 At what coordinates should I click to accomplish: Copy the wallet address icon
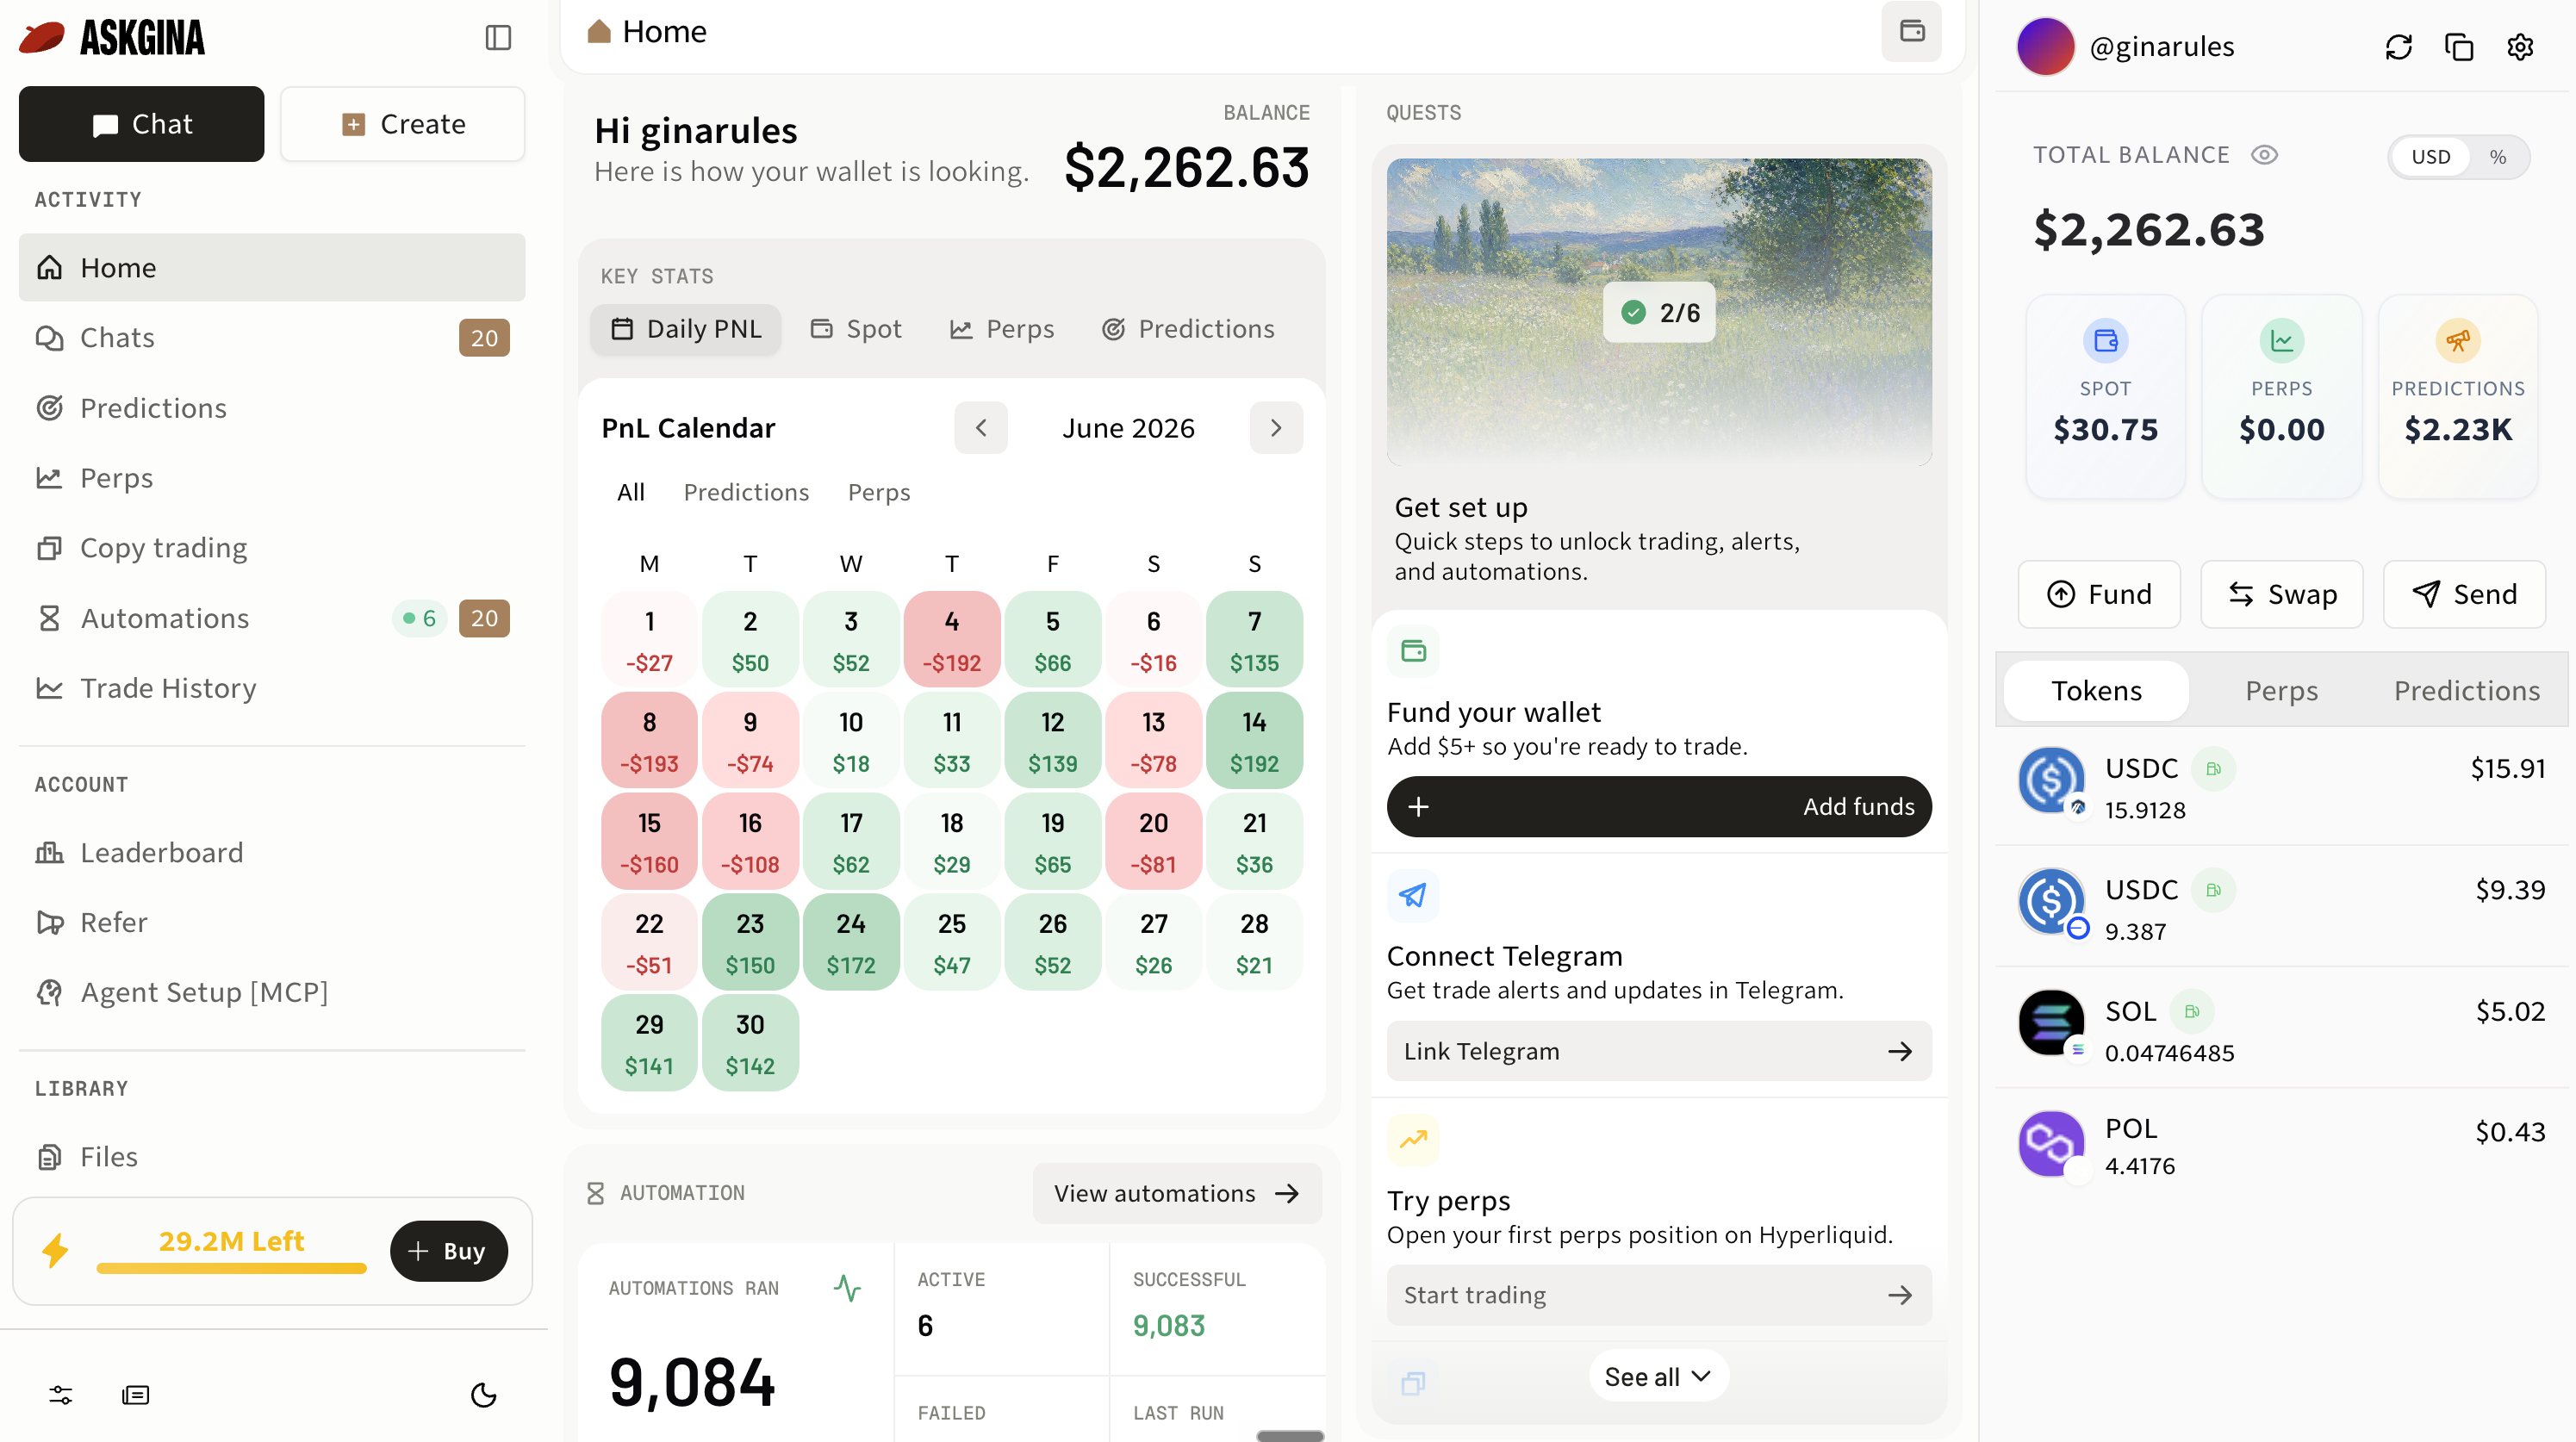[2459, 47]
